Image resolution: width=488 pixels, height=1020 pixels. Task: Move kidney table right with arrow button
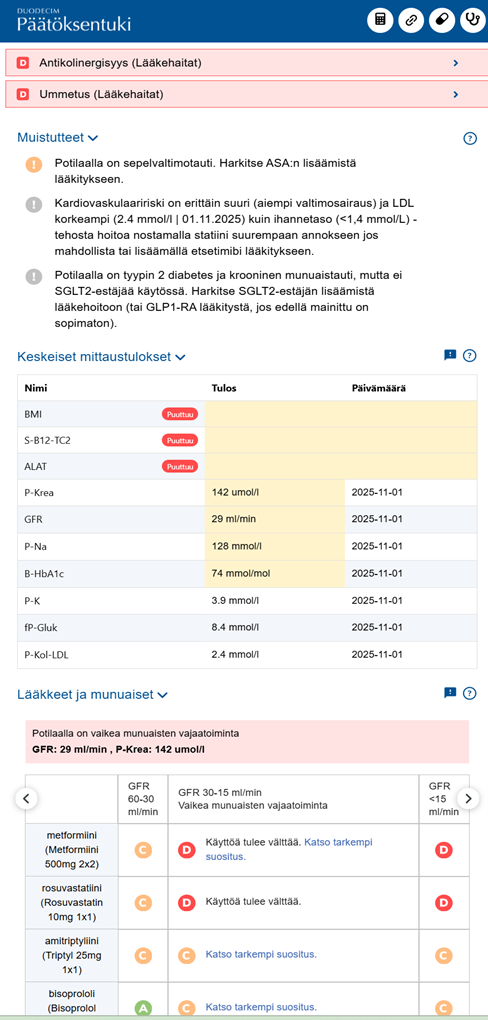click(468, 798)
